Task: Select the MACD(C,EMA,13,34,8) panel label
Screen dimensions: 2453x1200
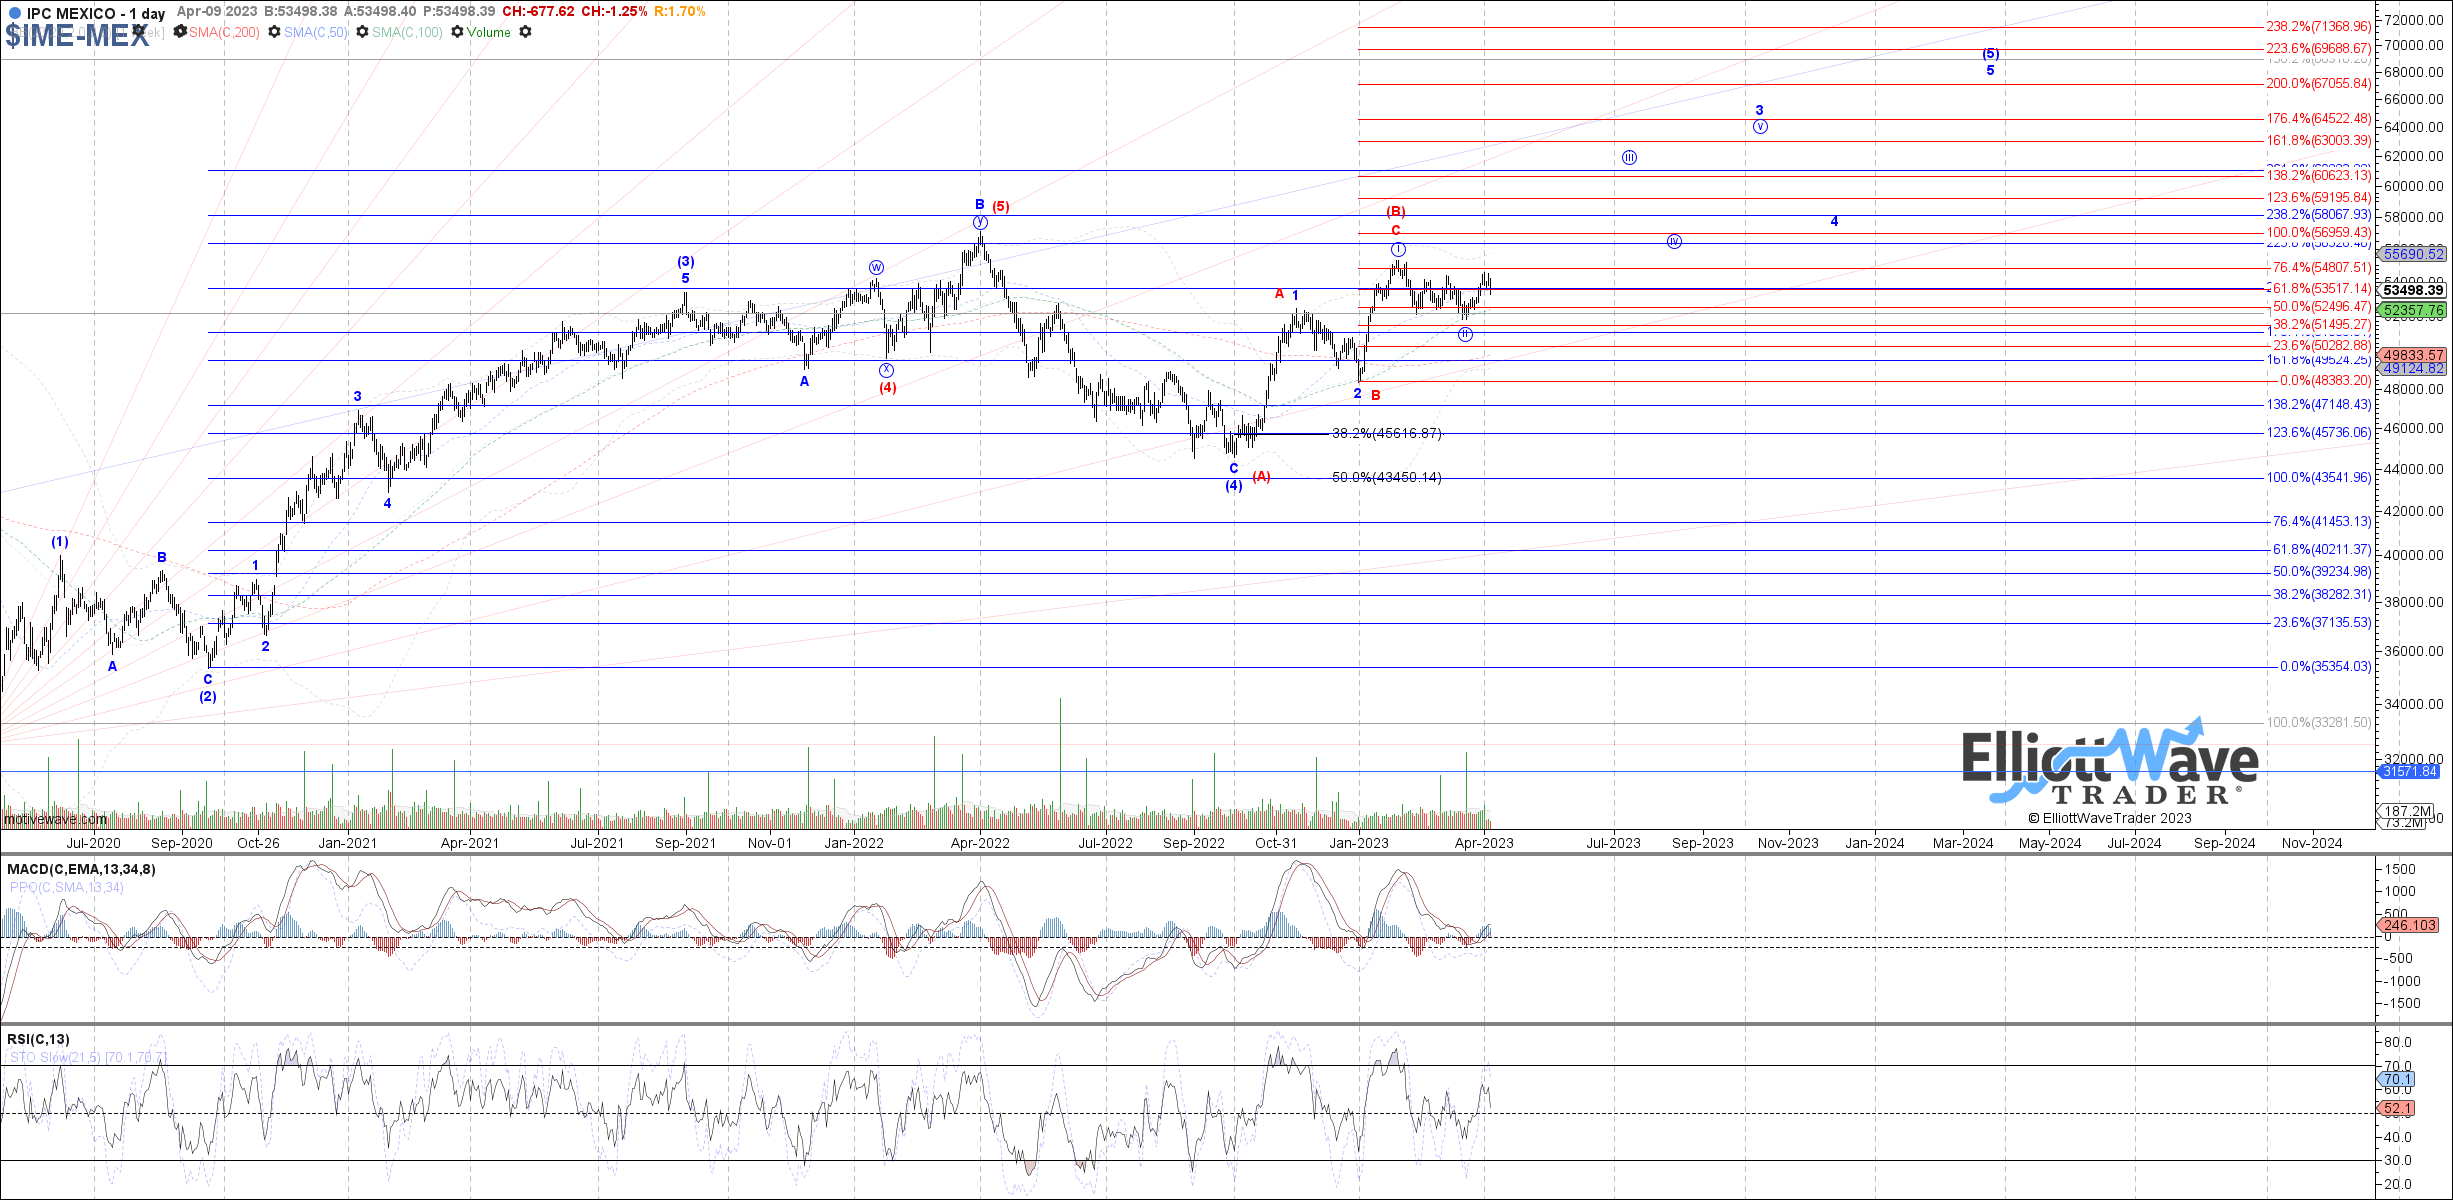Action: coord(81,869)
